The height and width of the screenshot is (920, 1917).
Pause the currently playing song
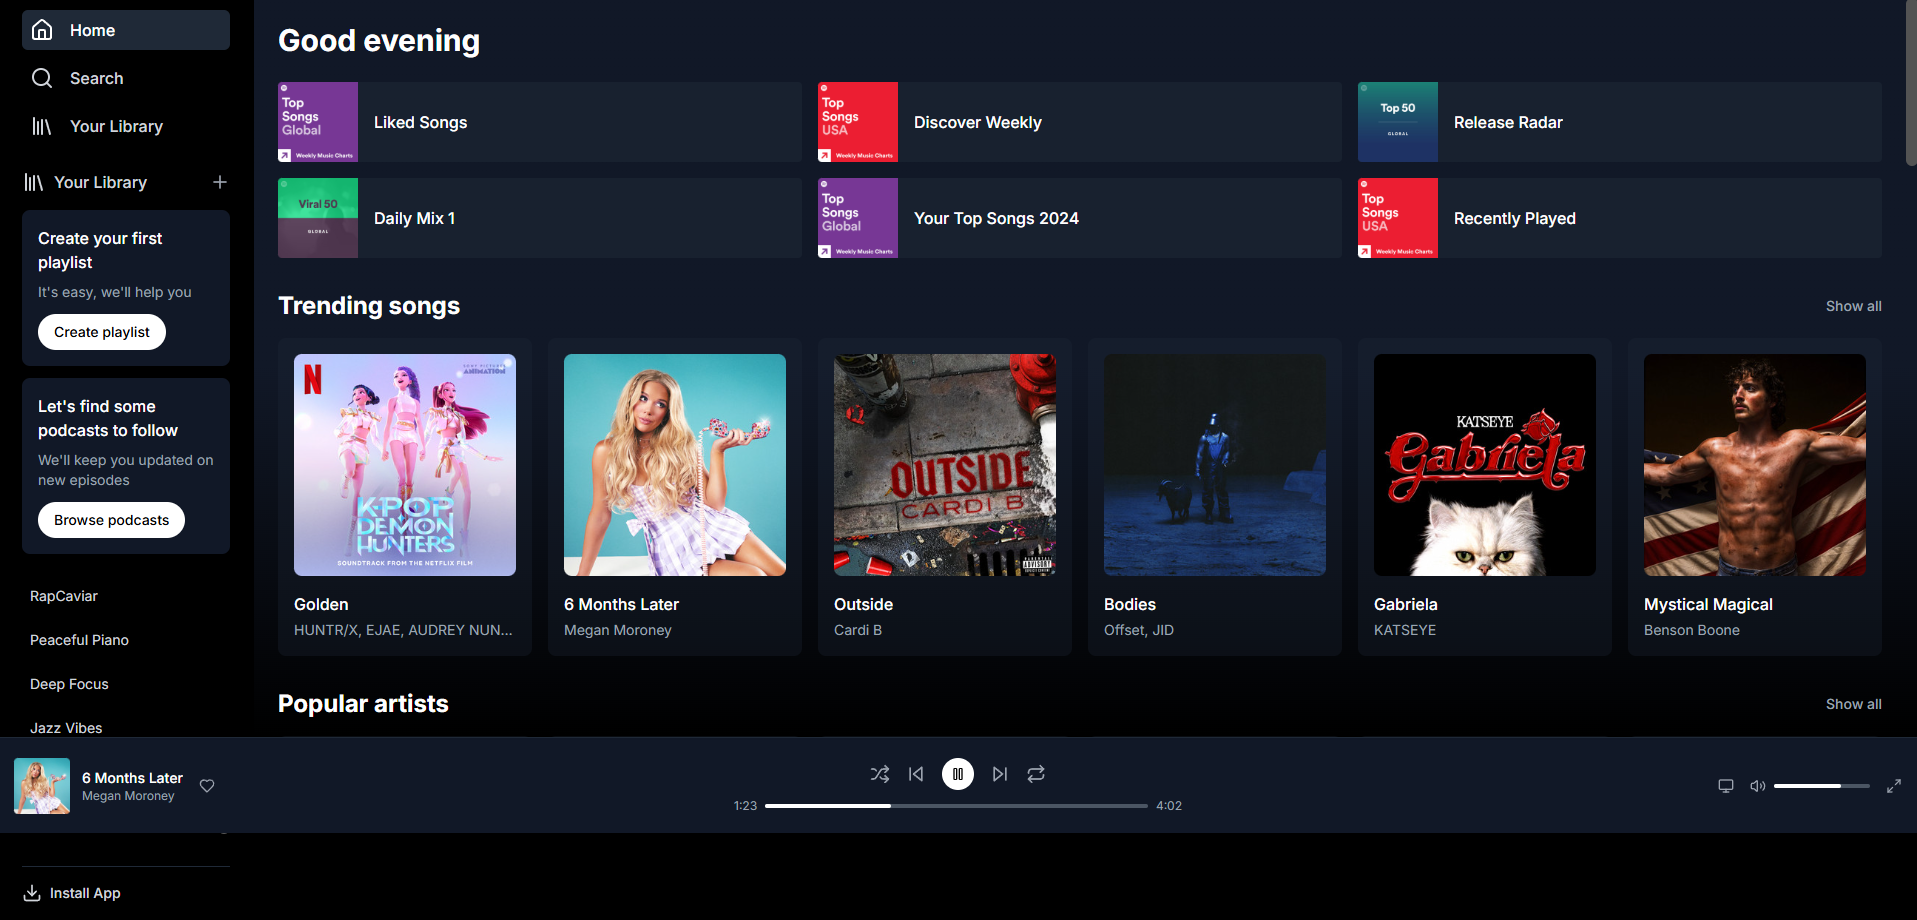click(957, 773)
